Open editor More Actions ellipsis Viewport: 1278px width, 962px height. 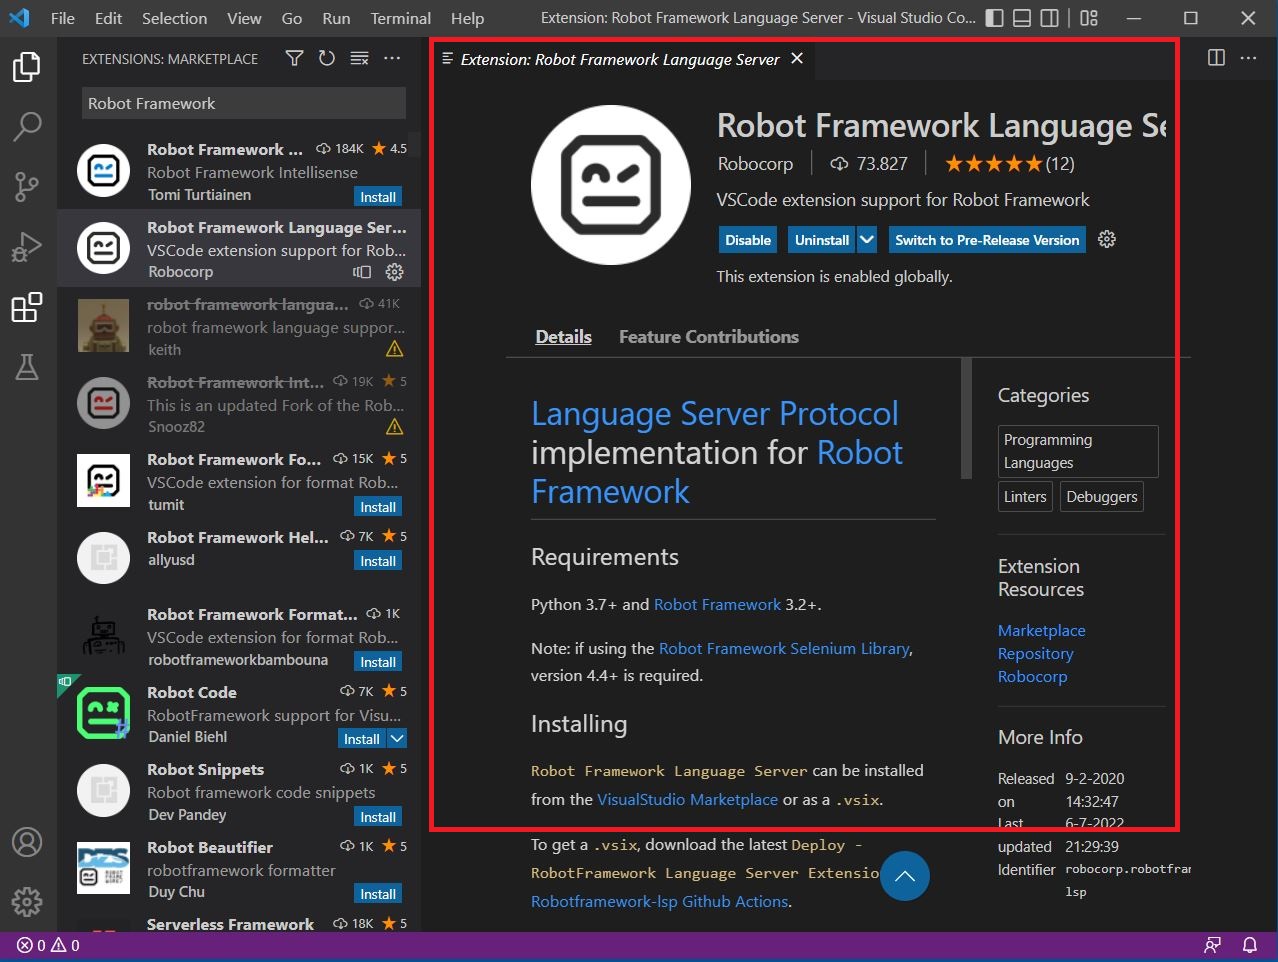[1249, 58]
